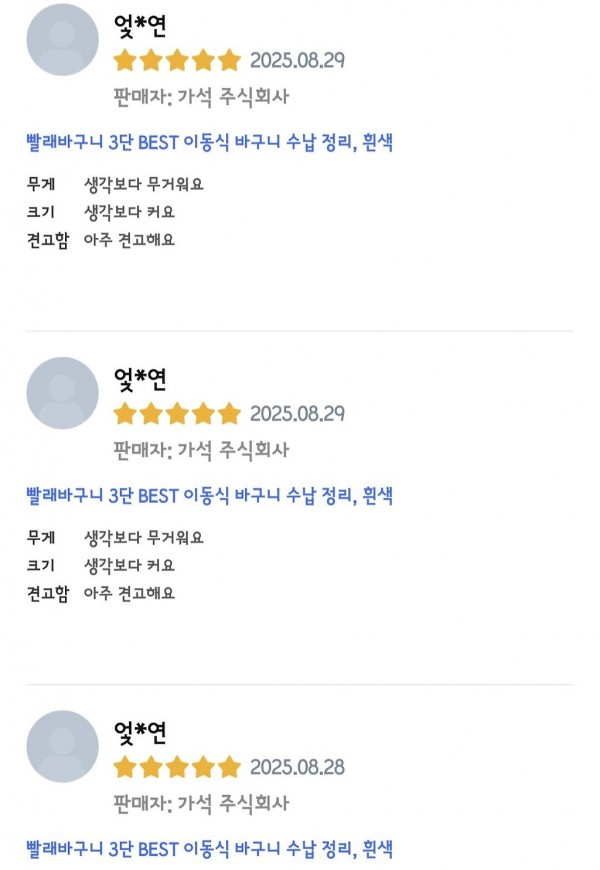Click the profile avatar of the first review

tap(62, 40)
